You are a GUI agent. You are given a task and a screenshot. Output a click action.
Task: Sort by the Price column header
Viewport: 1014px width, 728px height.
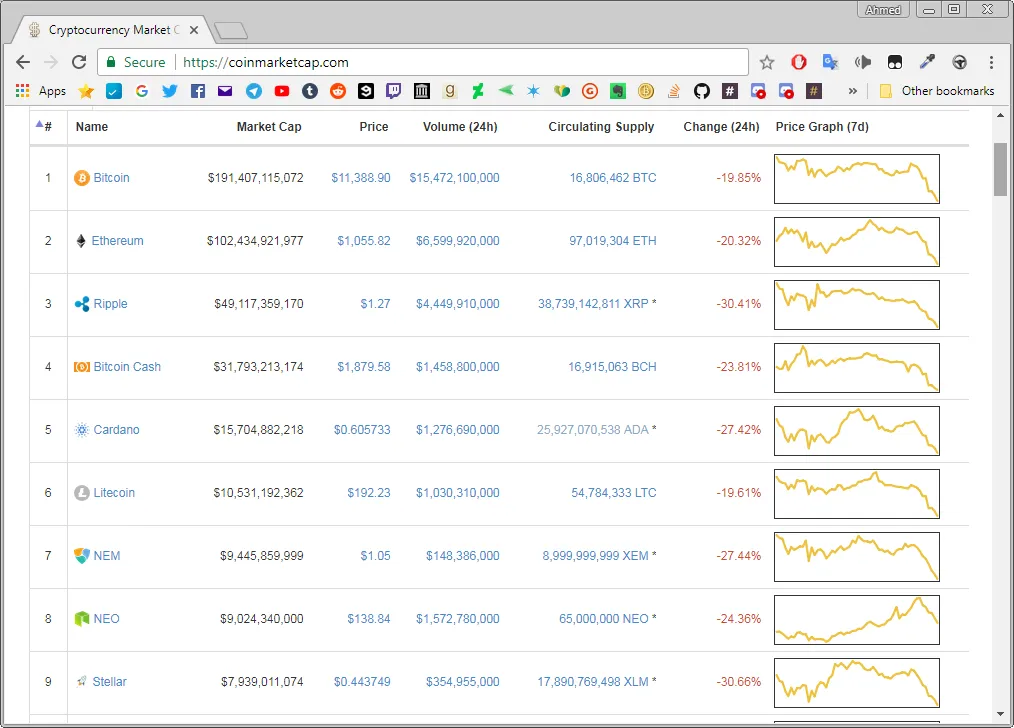tap(374, 127)
